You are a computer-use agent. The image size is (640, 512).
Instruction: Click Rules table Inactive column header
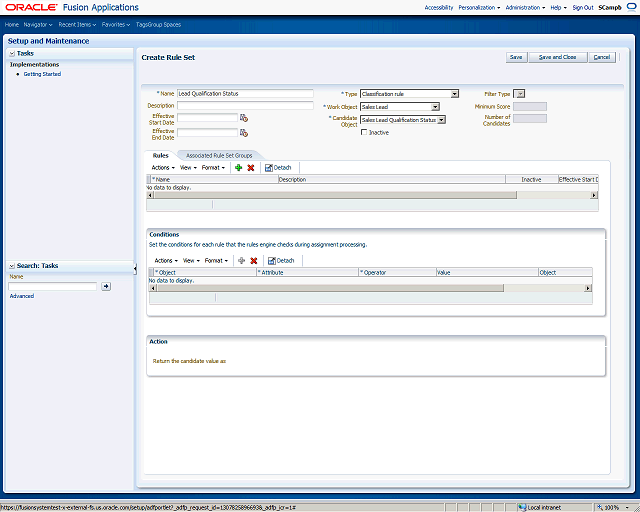coord(532,179)
